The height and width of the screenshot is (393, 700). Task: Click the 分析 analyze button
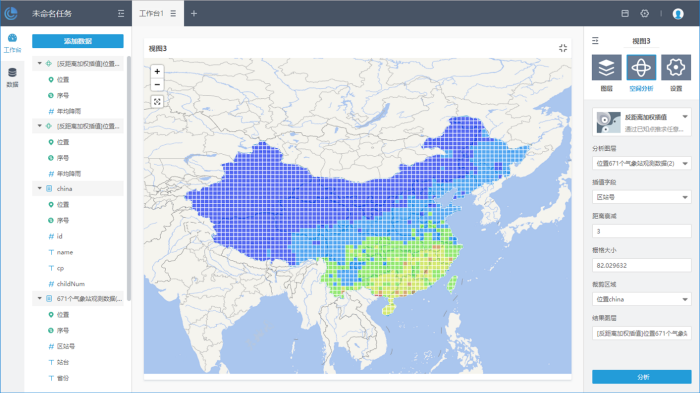(642, 377)
